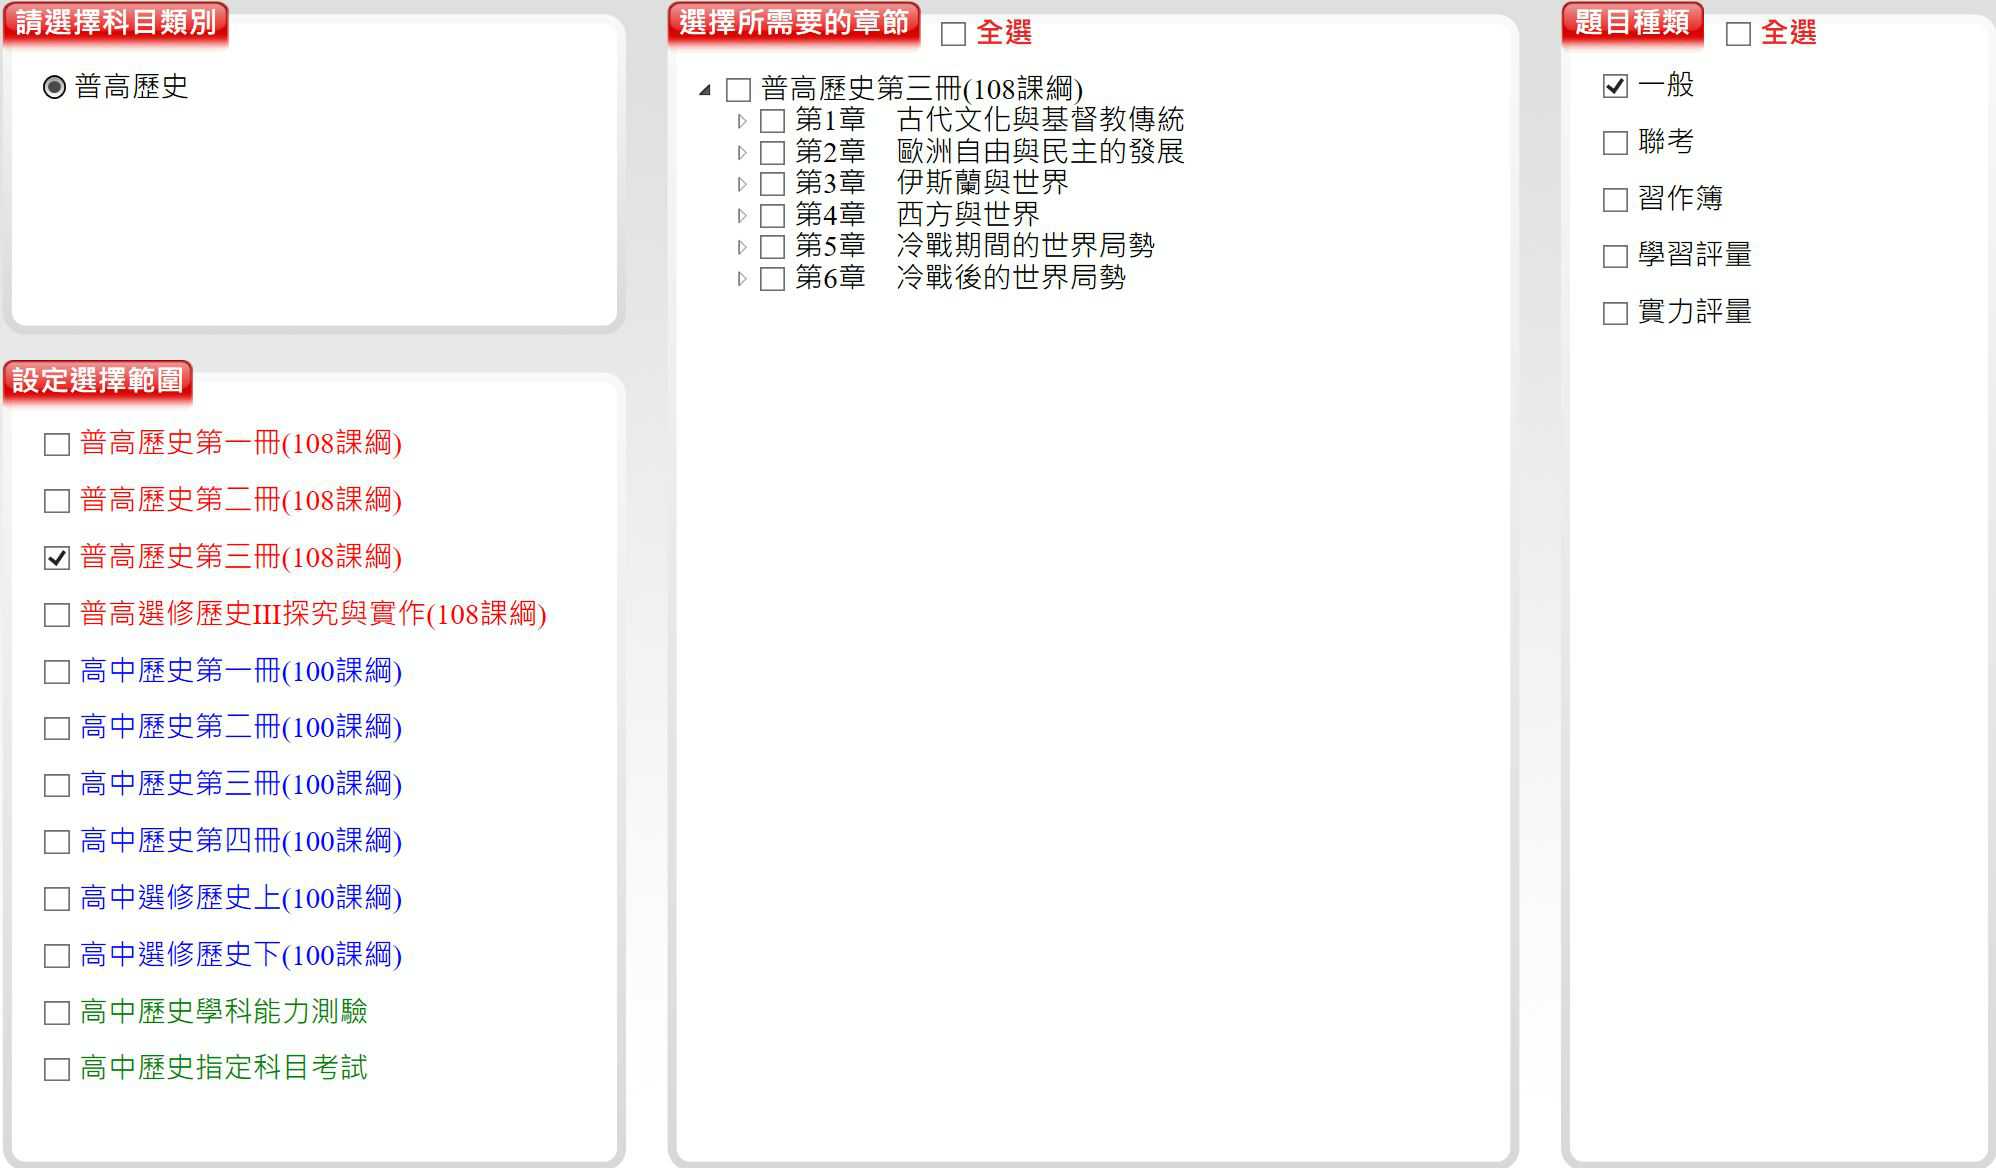1996x1168 pixels.
Task: Check the 學習評量 question type
Action: 1615,256
